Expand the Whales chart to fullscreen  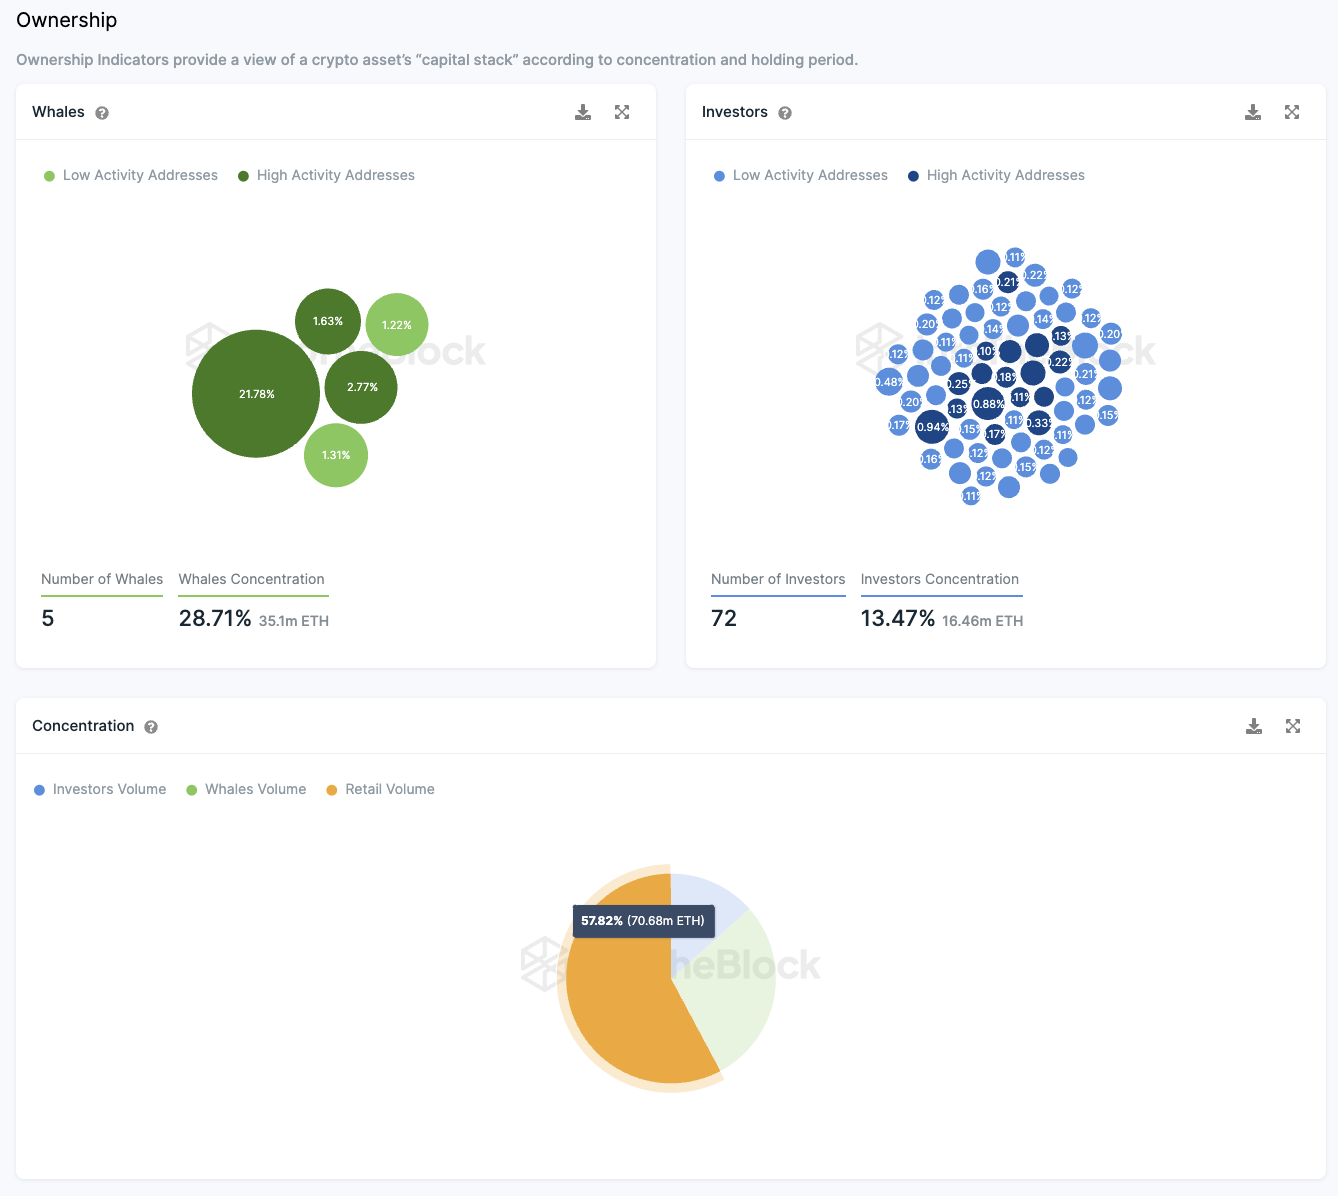coord(622,112)
